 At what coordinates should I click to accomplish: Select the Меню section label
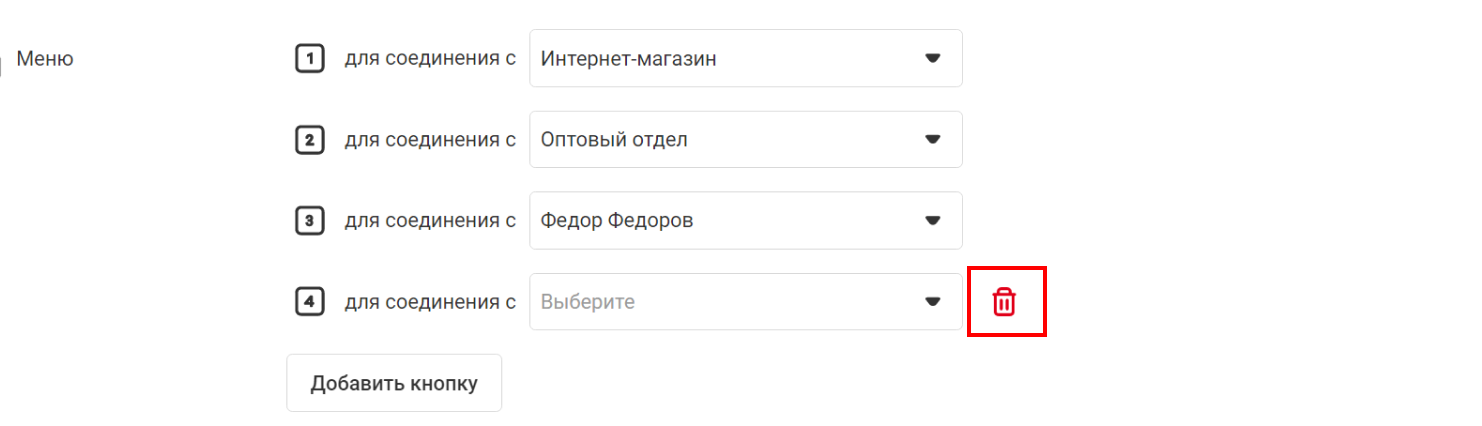click(x=45, y=59)
